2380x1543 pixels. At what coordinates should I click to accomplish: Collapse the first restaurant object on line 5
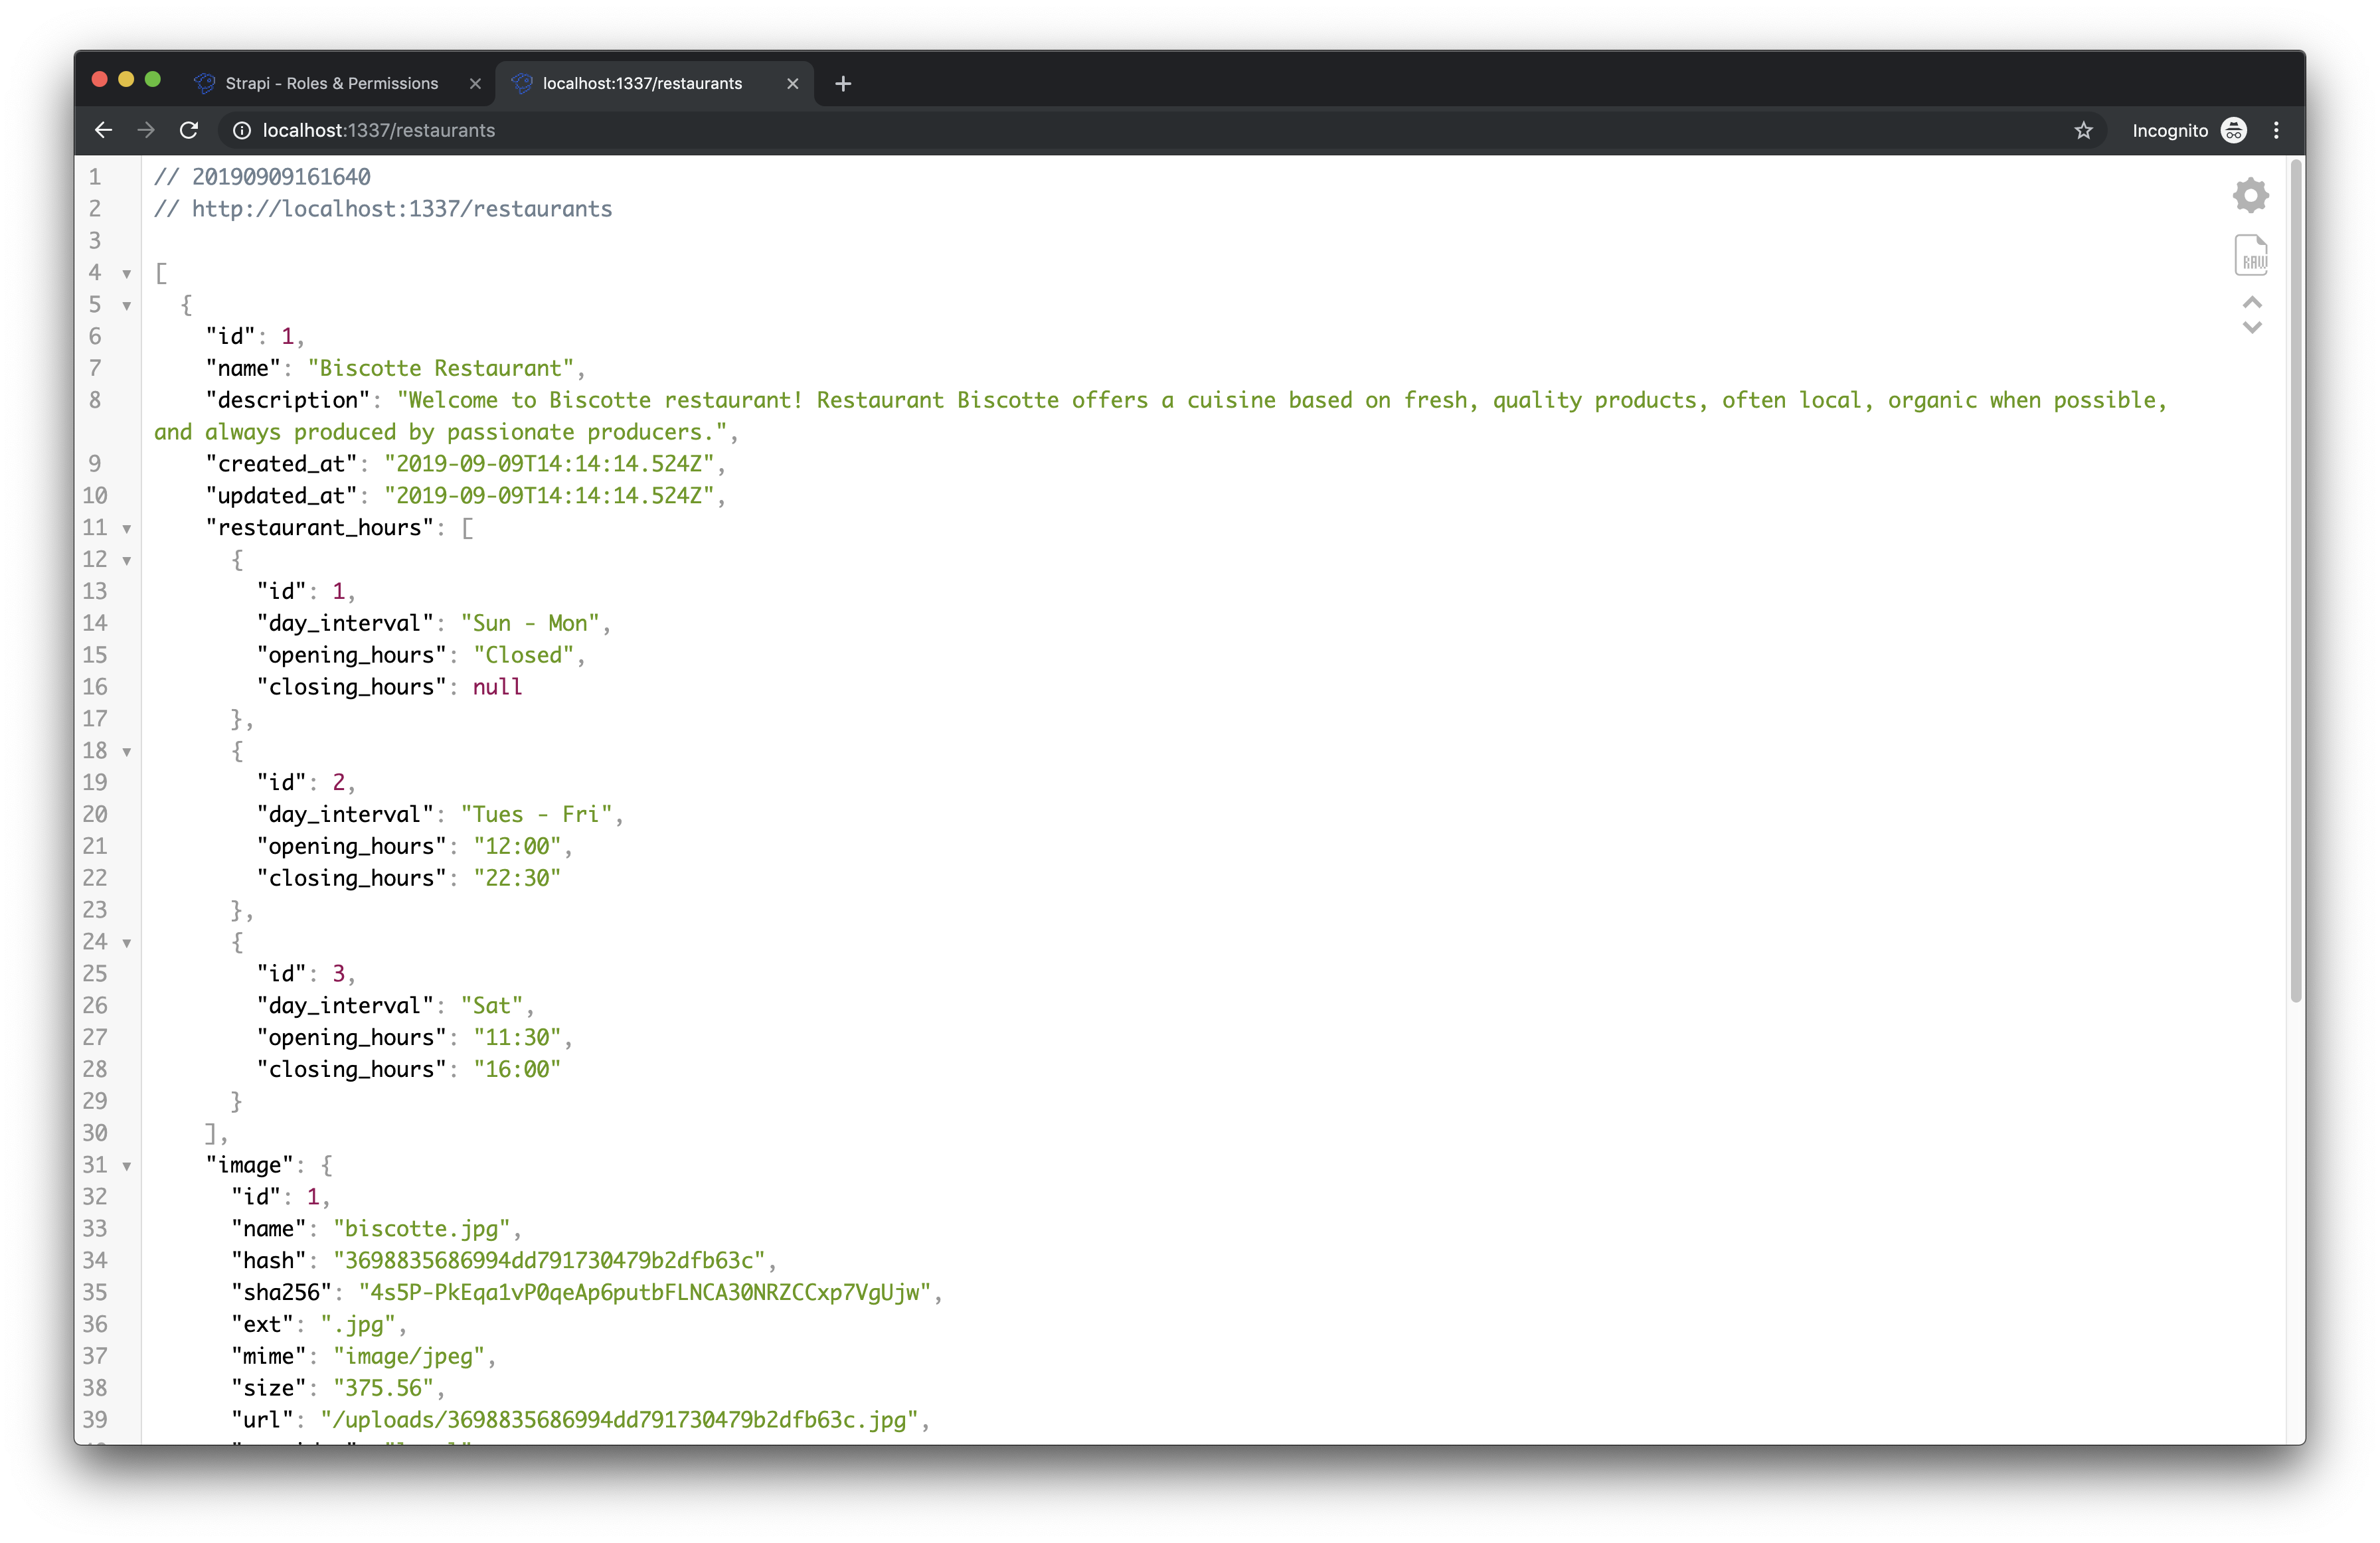click(127, 305)
